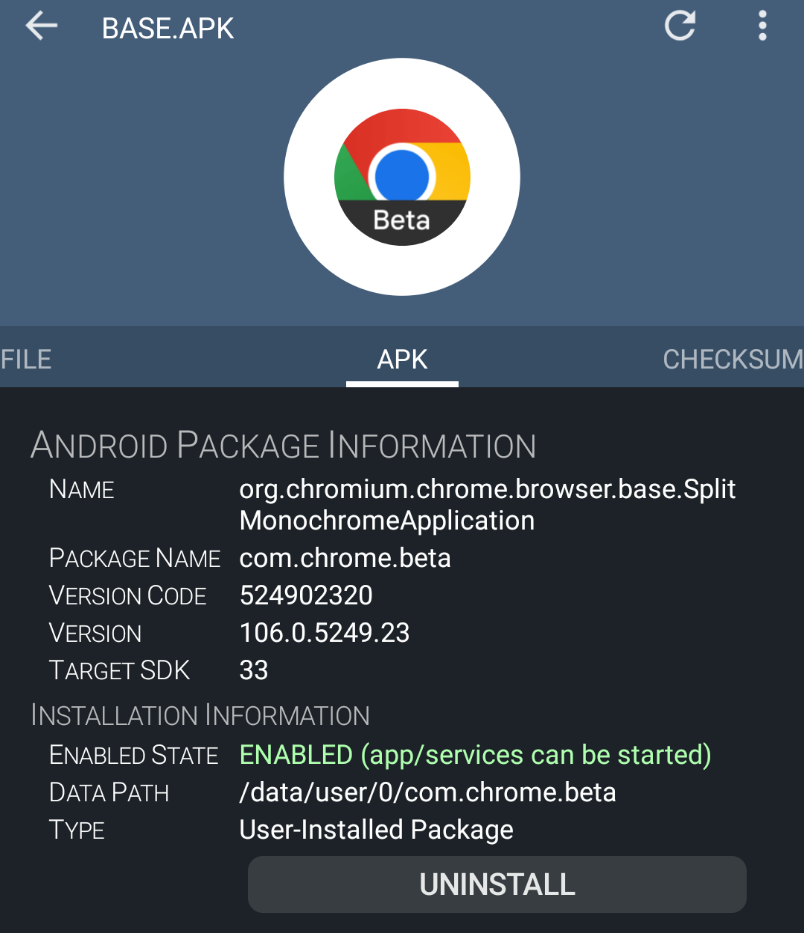This screenshot has height=933, width=804.
Task: Tap the green ENABLED state text
Action: [475, 754]
